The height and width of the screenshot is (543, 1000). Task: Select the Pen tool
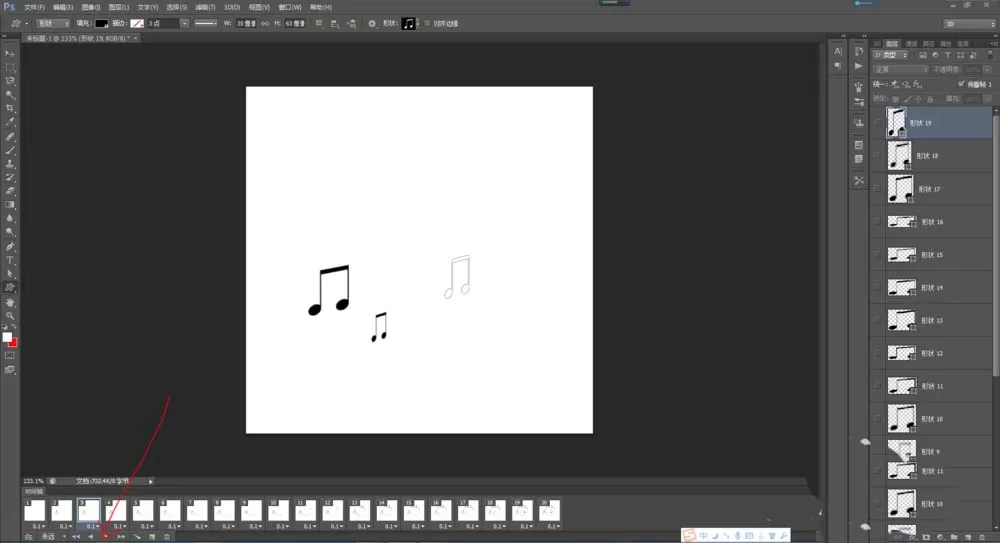[10, 246]
